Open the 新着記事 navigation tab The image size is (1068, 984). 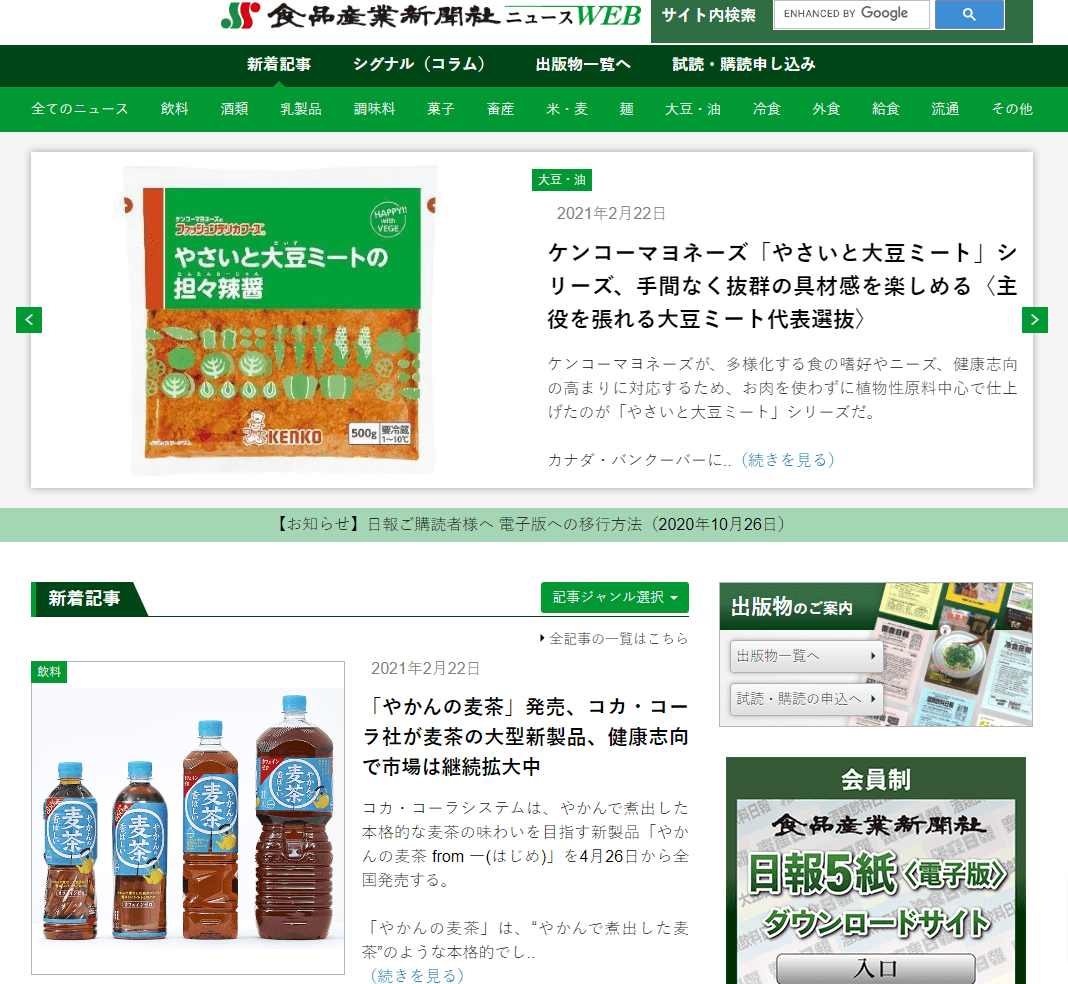[279, 65]
